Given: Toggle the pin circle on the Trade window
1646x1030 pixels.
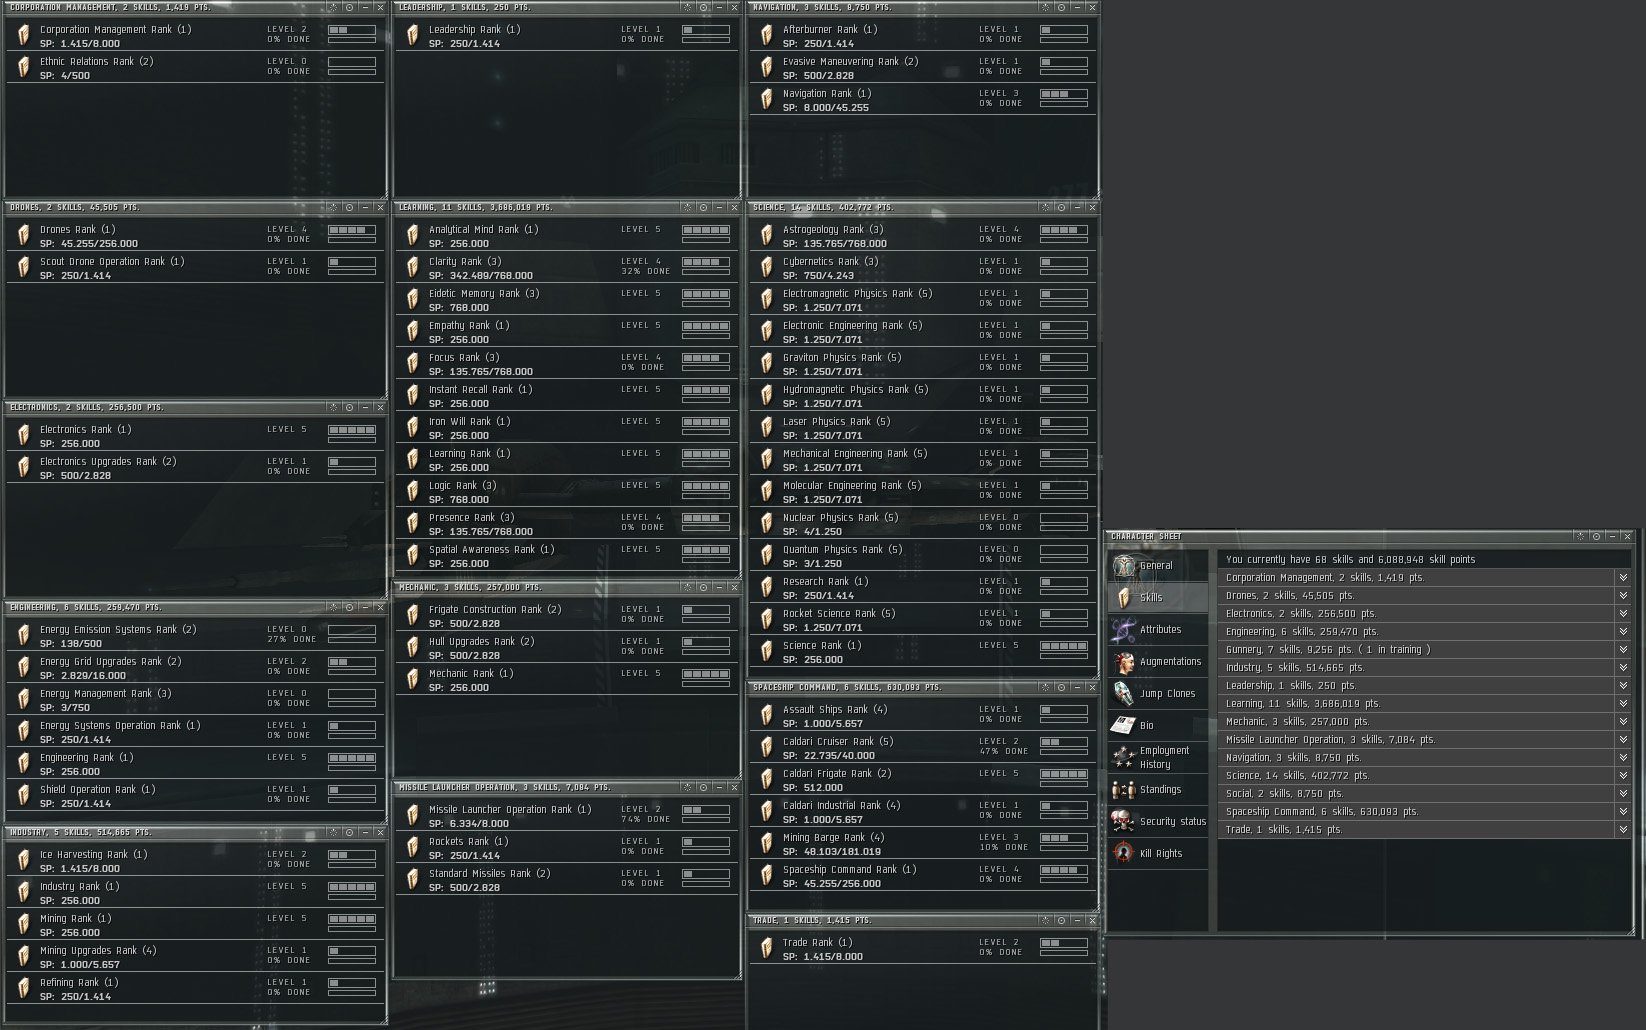Looking at the screenshot, I should (x=1061, y=920).
